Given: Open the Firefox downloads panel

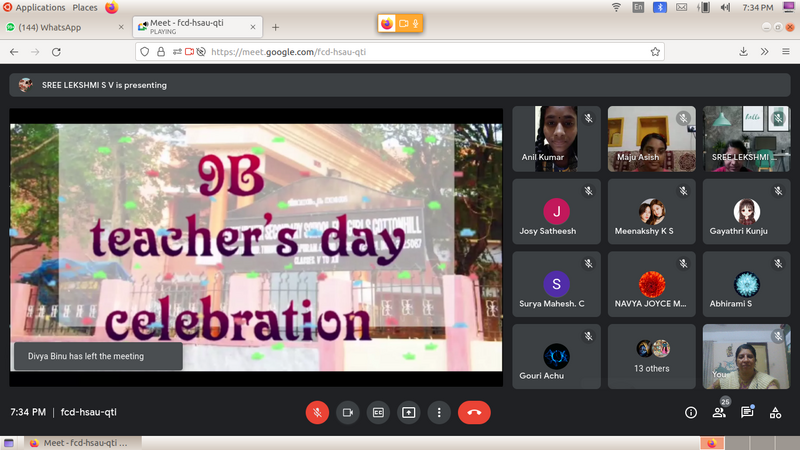Looking at the screenshot, I should tap(743, 51).
